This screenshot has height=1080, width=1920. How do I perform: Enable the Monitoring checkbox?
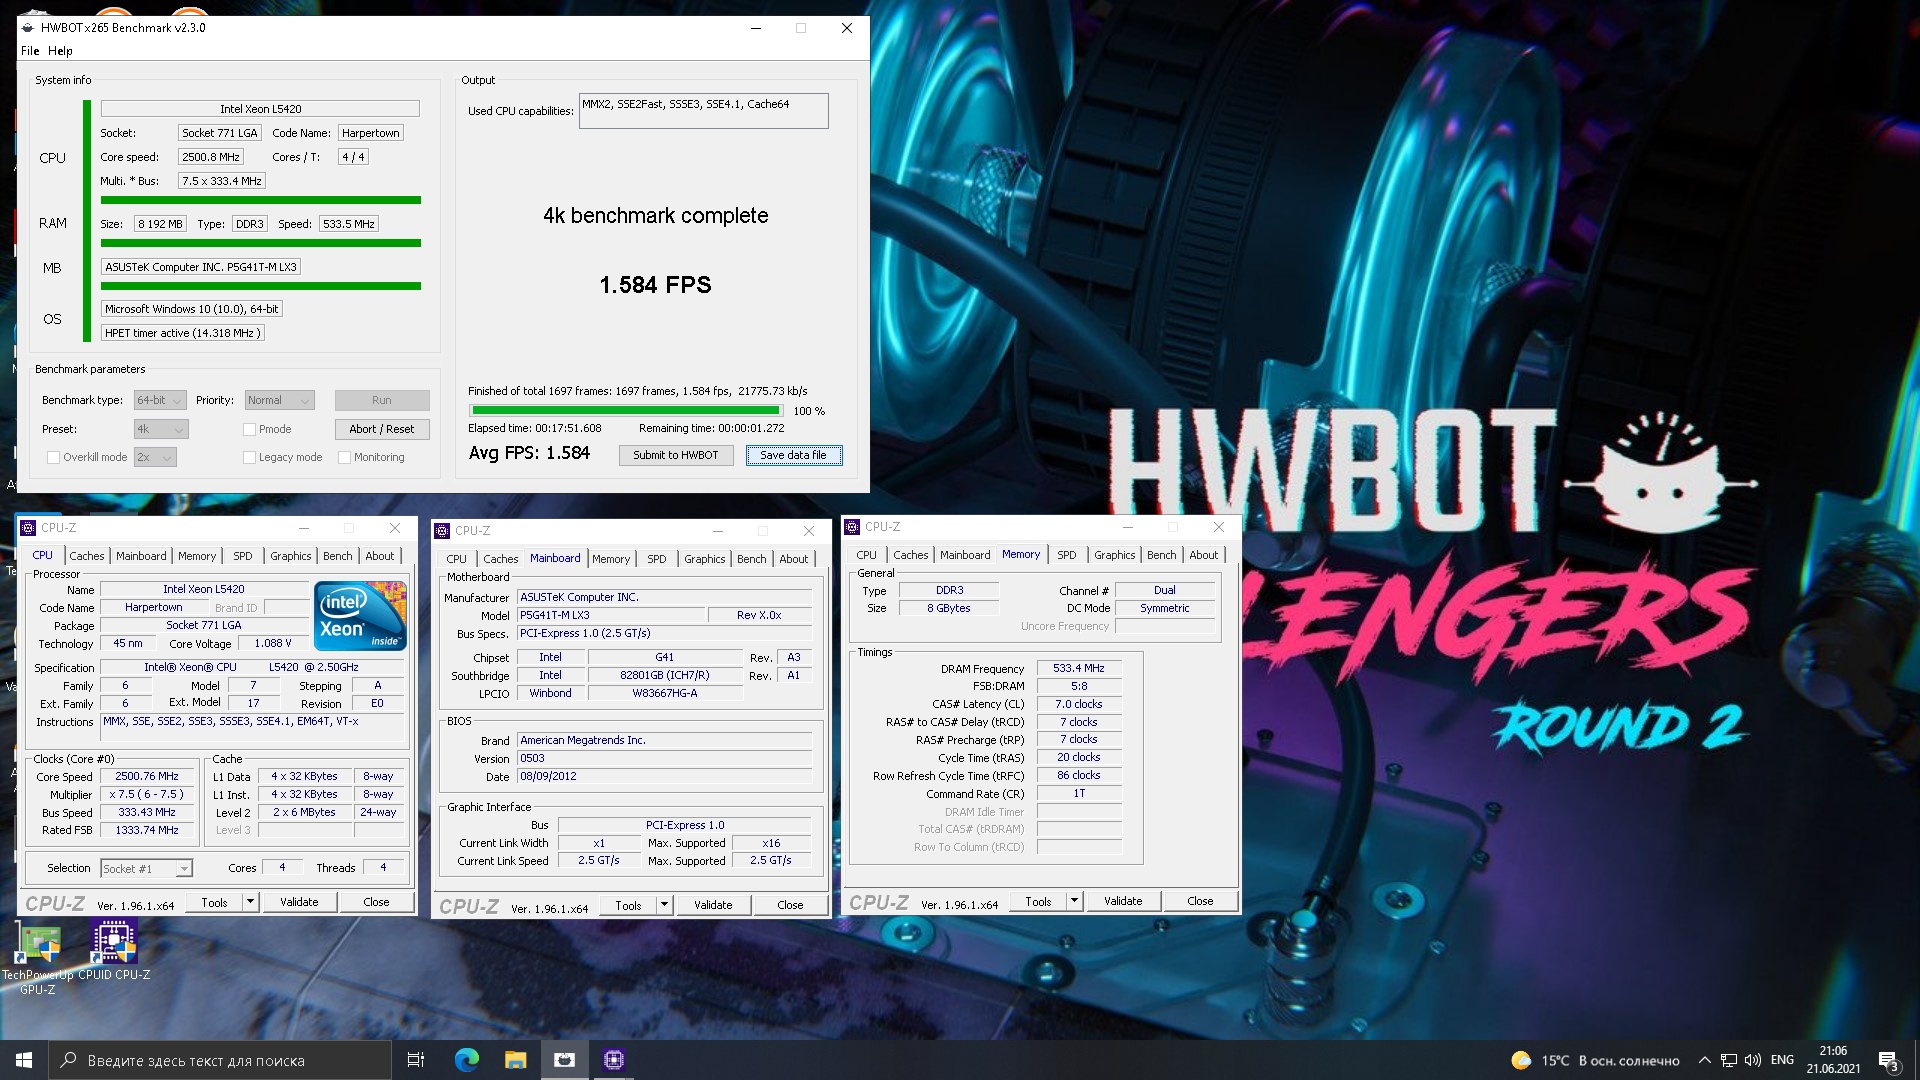click(345, 457)
